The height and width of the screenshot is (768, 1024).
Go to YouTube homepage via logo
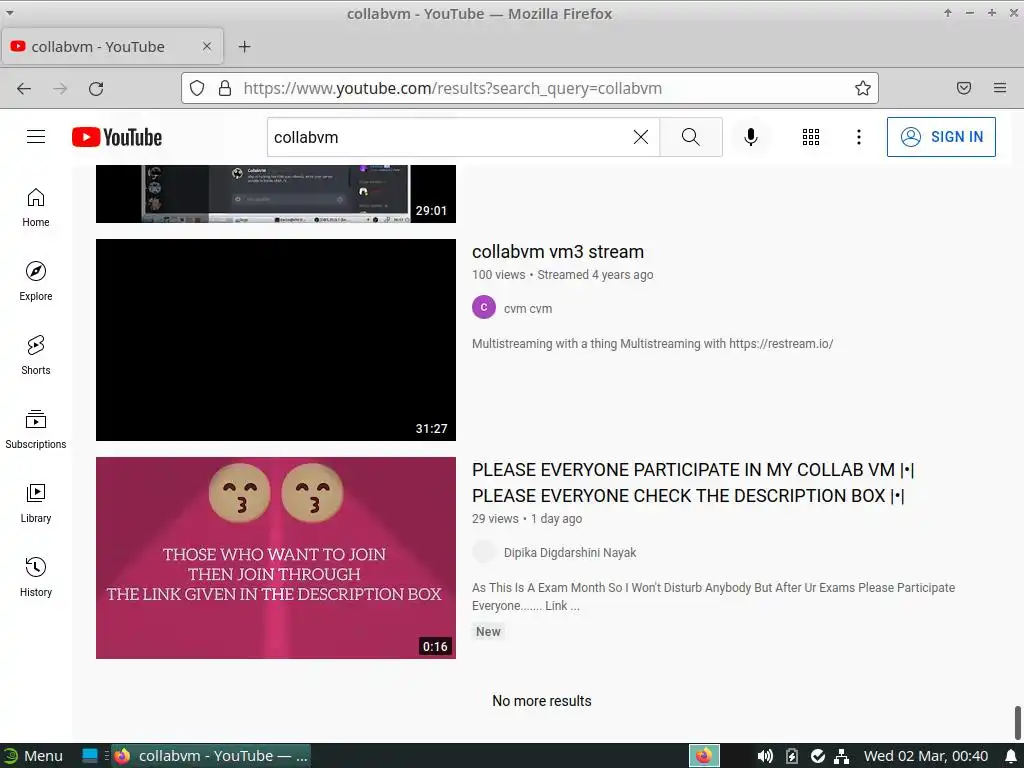tap(117, 137)
